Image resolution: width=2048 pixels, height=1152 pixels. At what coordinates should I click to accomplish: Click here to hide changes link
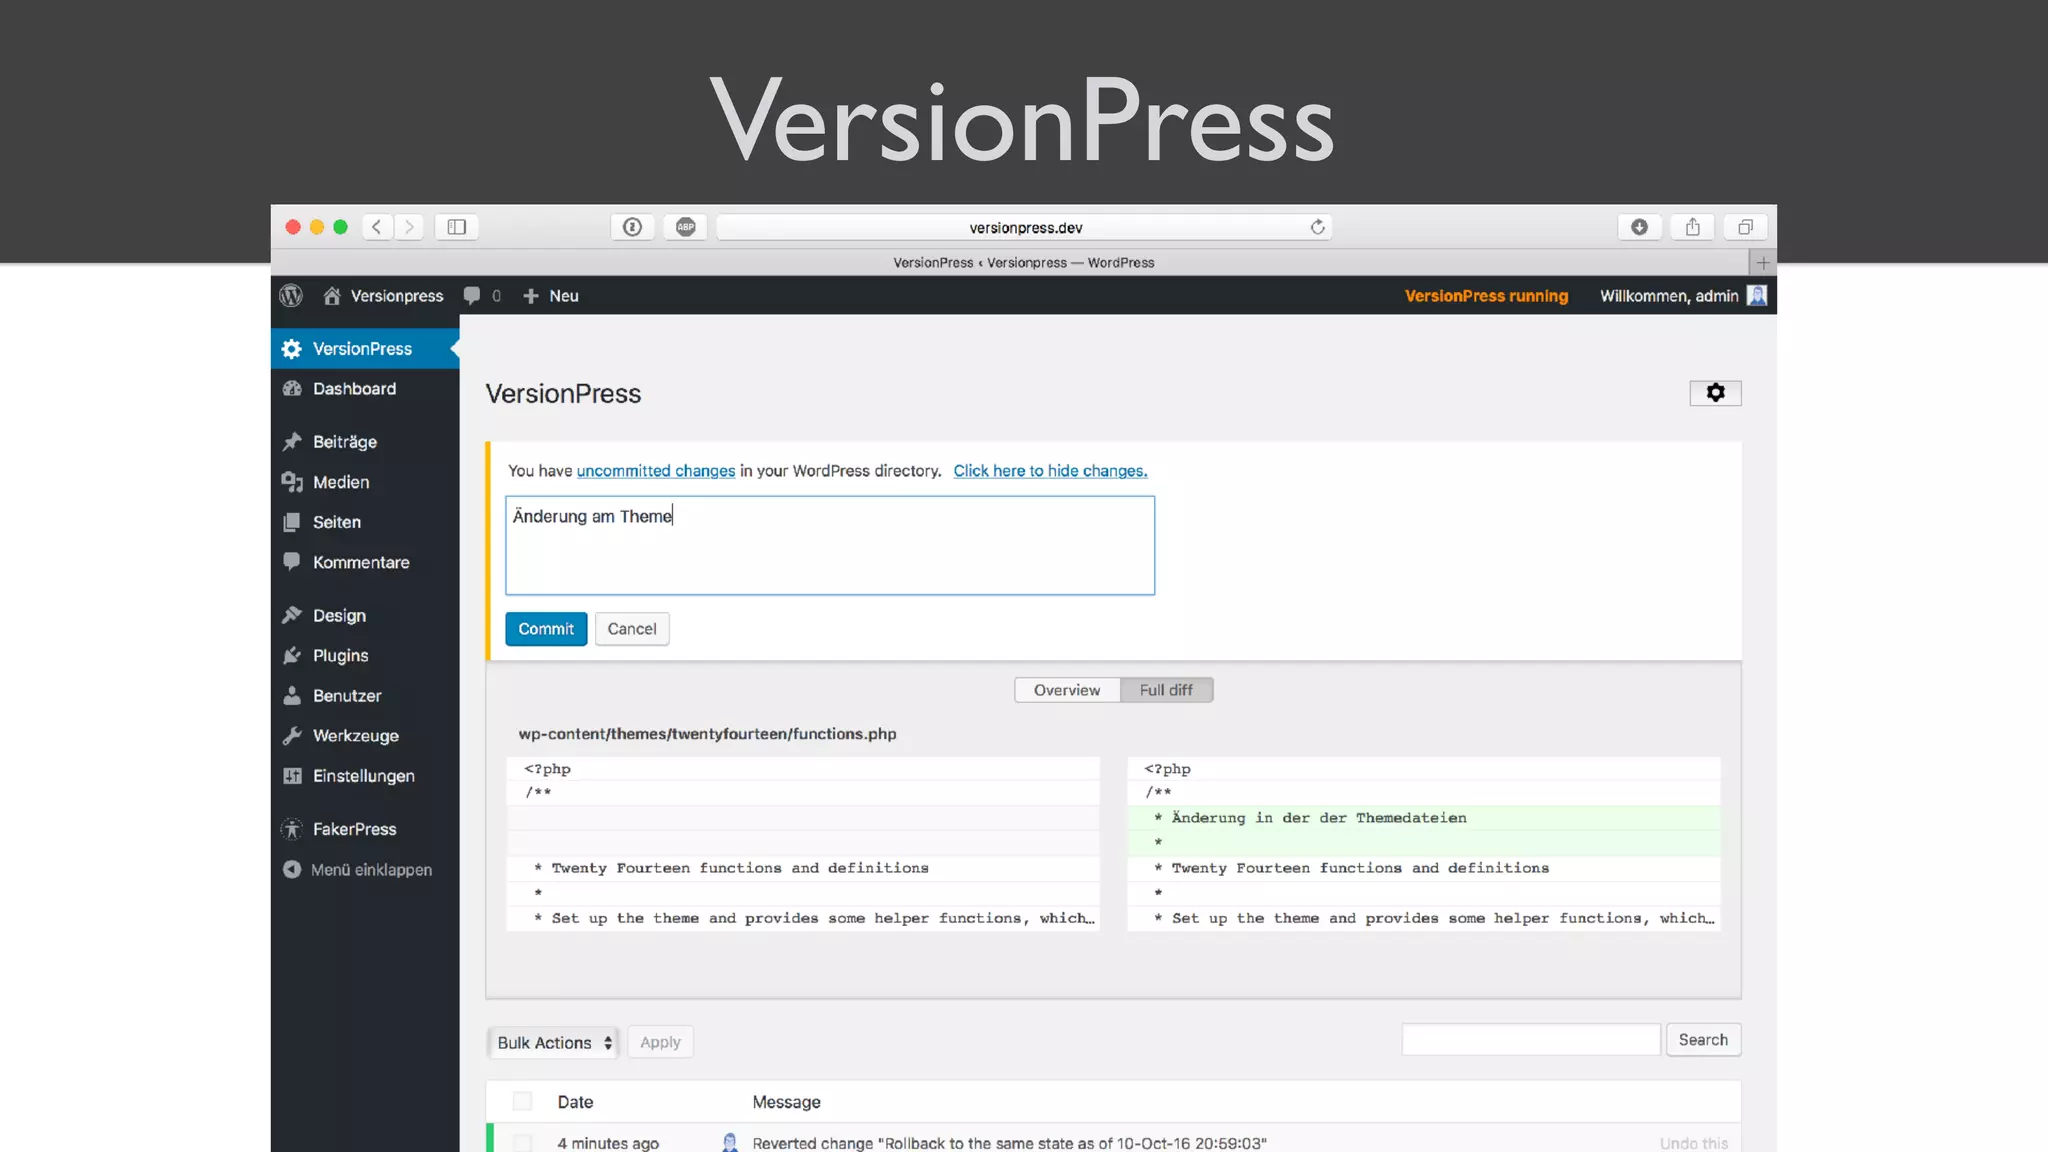(1050, 471)
